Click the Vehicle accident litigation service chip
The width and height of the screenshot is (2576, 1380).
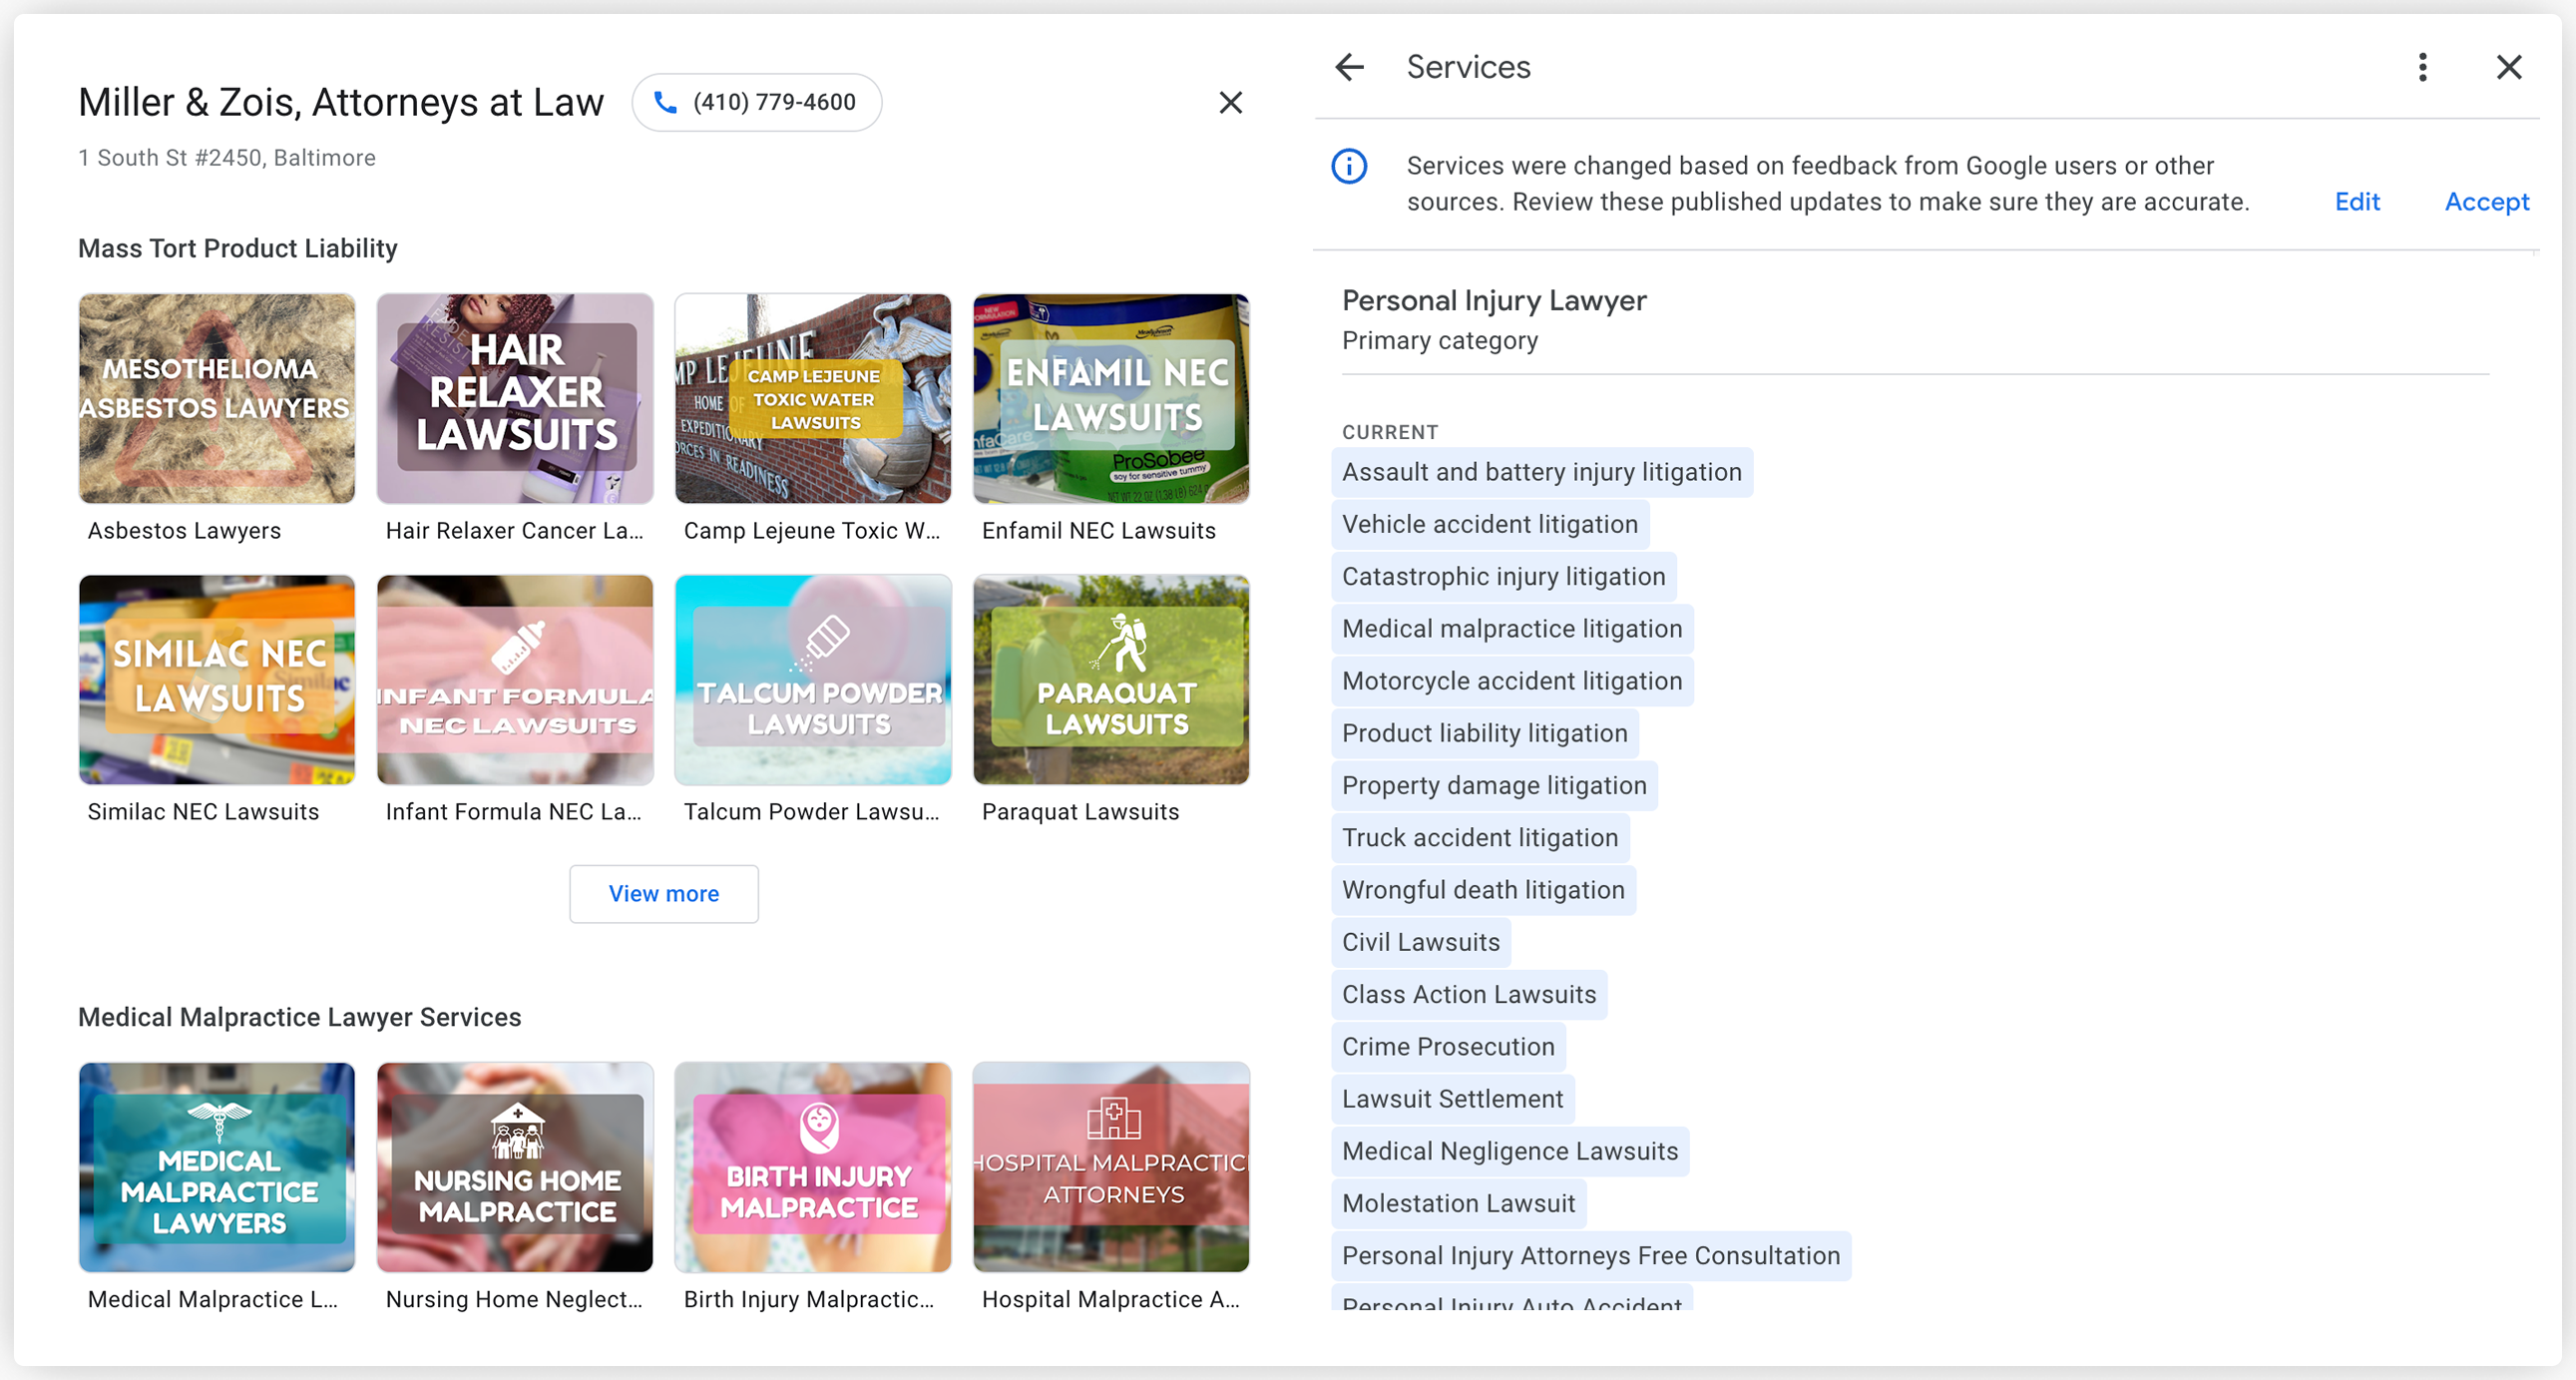(1489, 524)
